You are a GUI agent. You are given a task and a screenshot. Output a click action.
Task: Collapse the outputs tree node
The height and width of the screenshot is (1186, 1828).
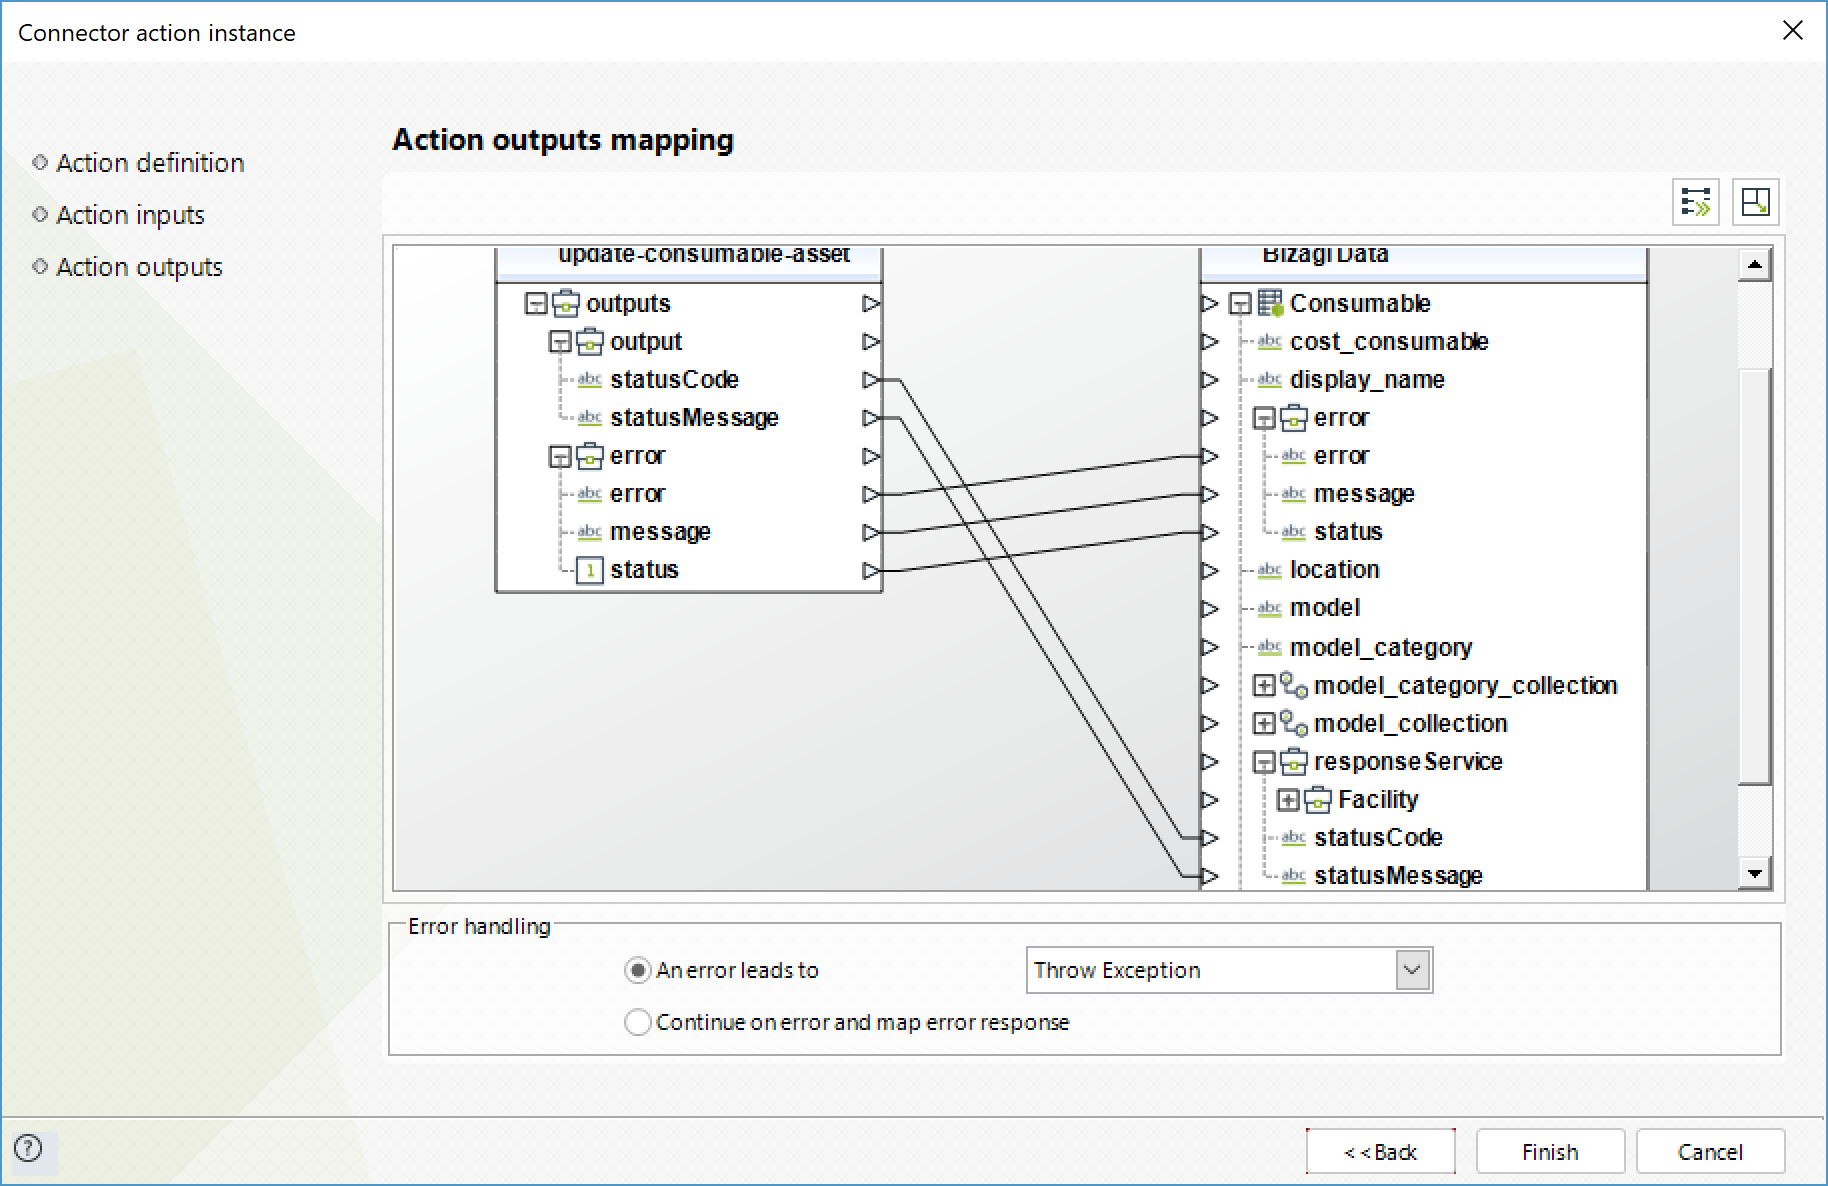[536, 303]
